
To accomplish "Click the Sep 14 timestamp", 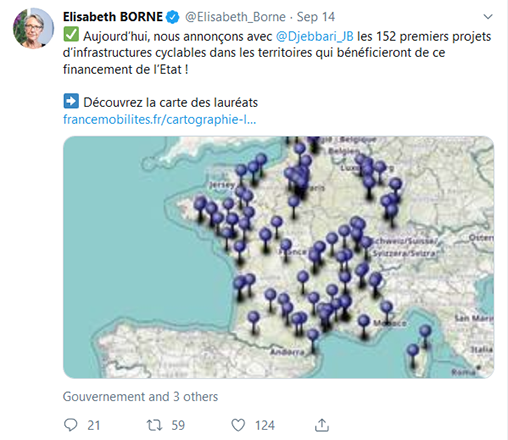I will (316, 17).
